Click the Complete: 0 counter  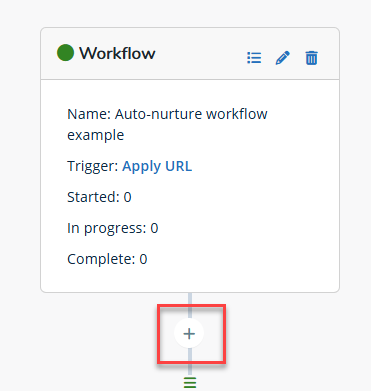tap(107, 259)
